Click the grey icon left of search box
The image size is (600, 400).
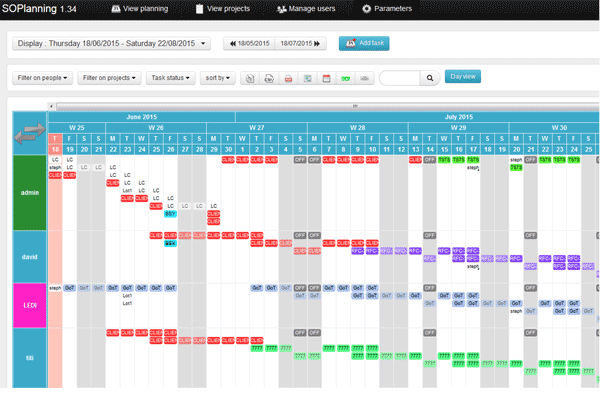364,77
